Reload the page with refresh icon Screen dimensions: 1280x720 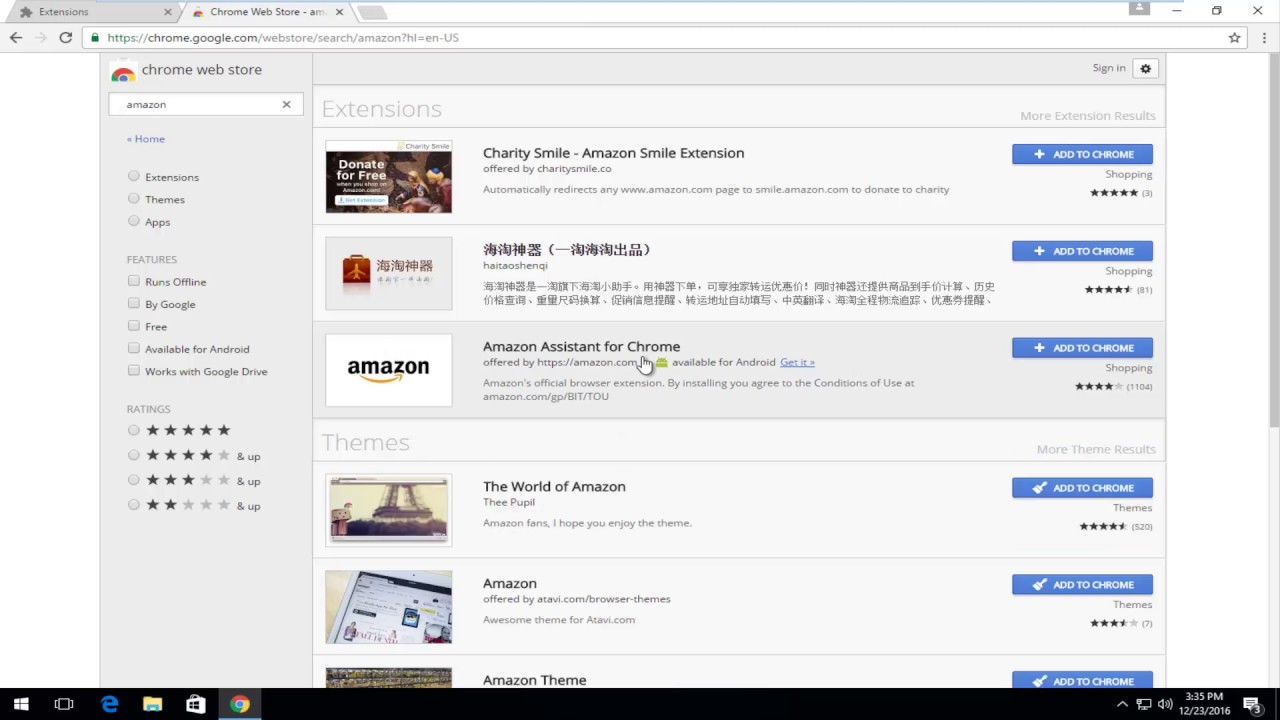[66, 37]
